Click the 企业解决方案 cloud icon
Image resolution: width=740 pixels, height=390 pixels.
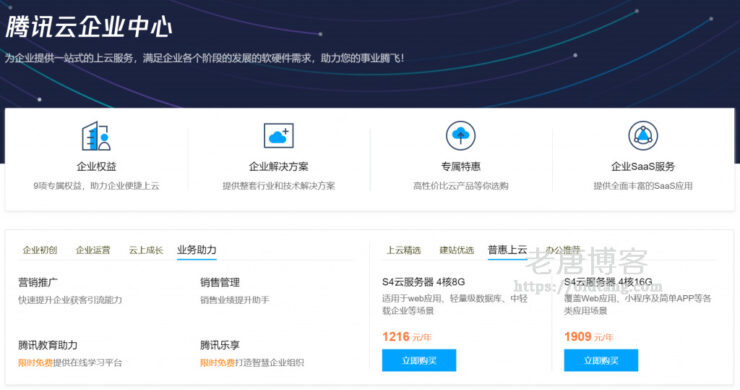278,136
